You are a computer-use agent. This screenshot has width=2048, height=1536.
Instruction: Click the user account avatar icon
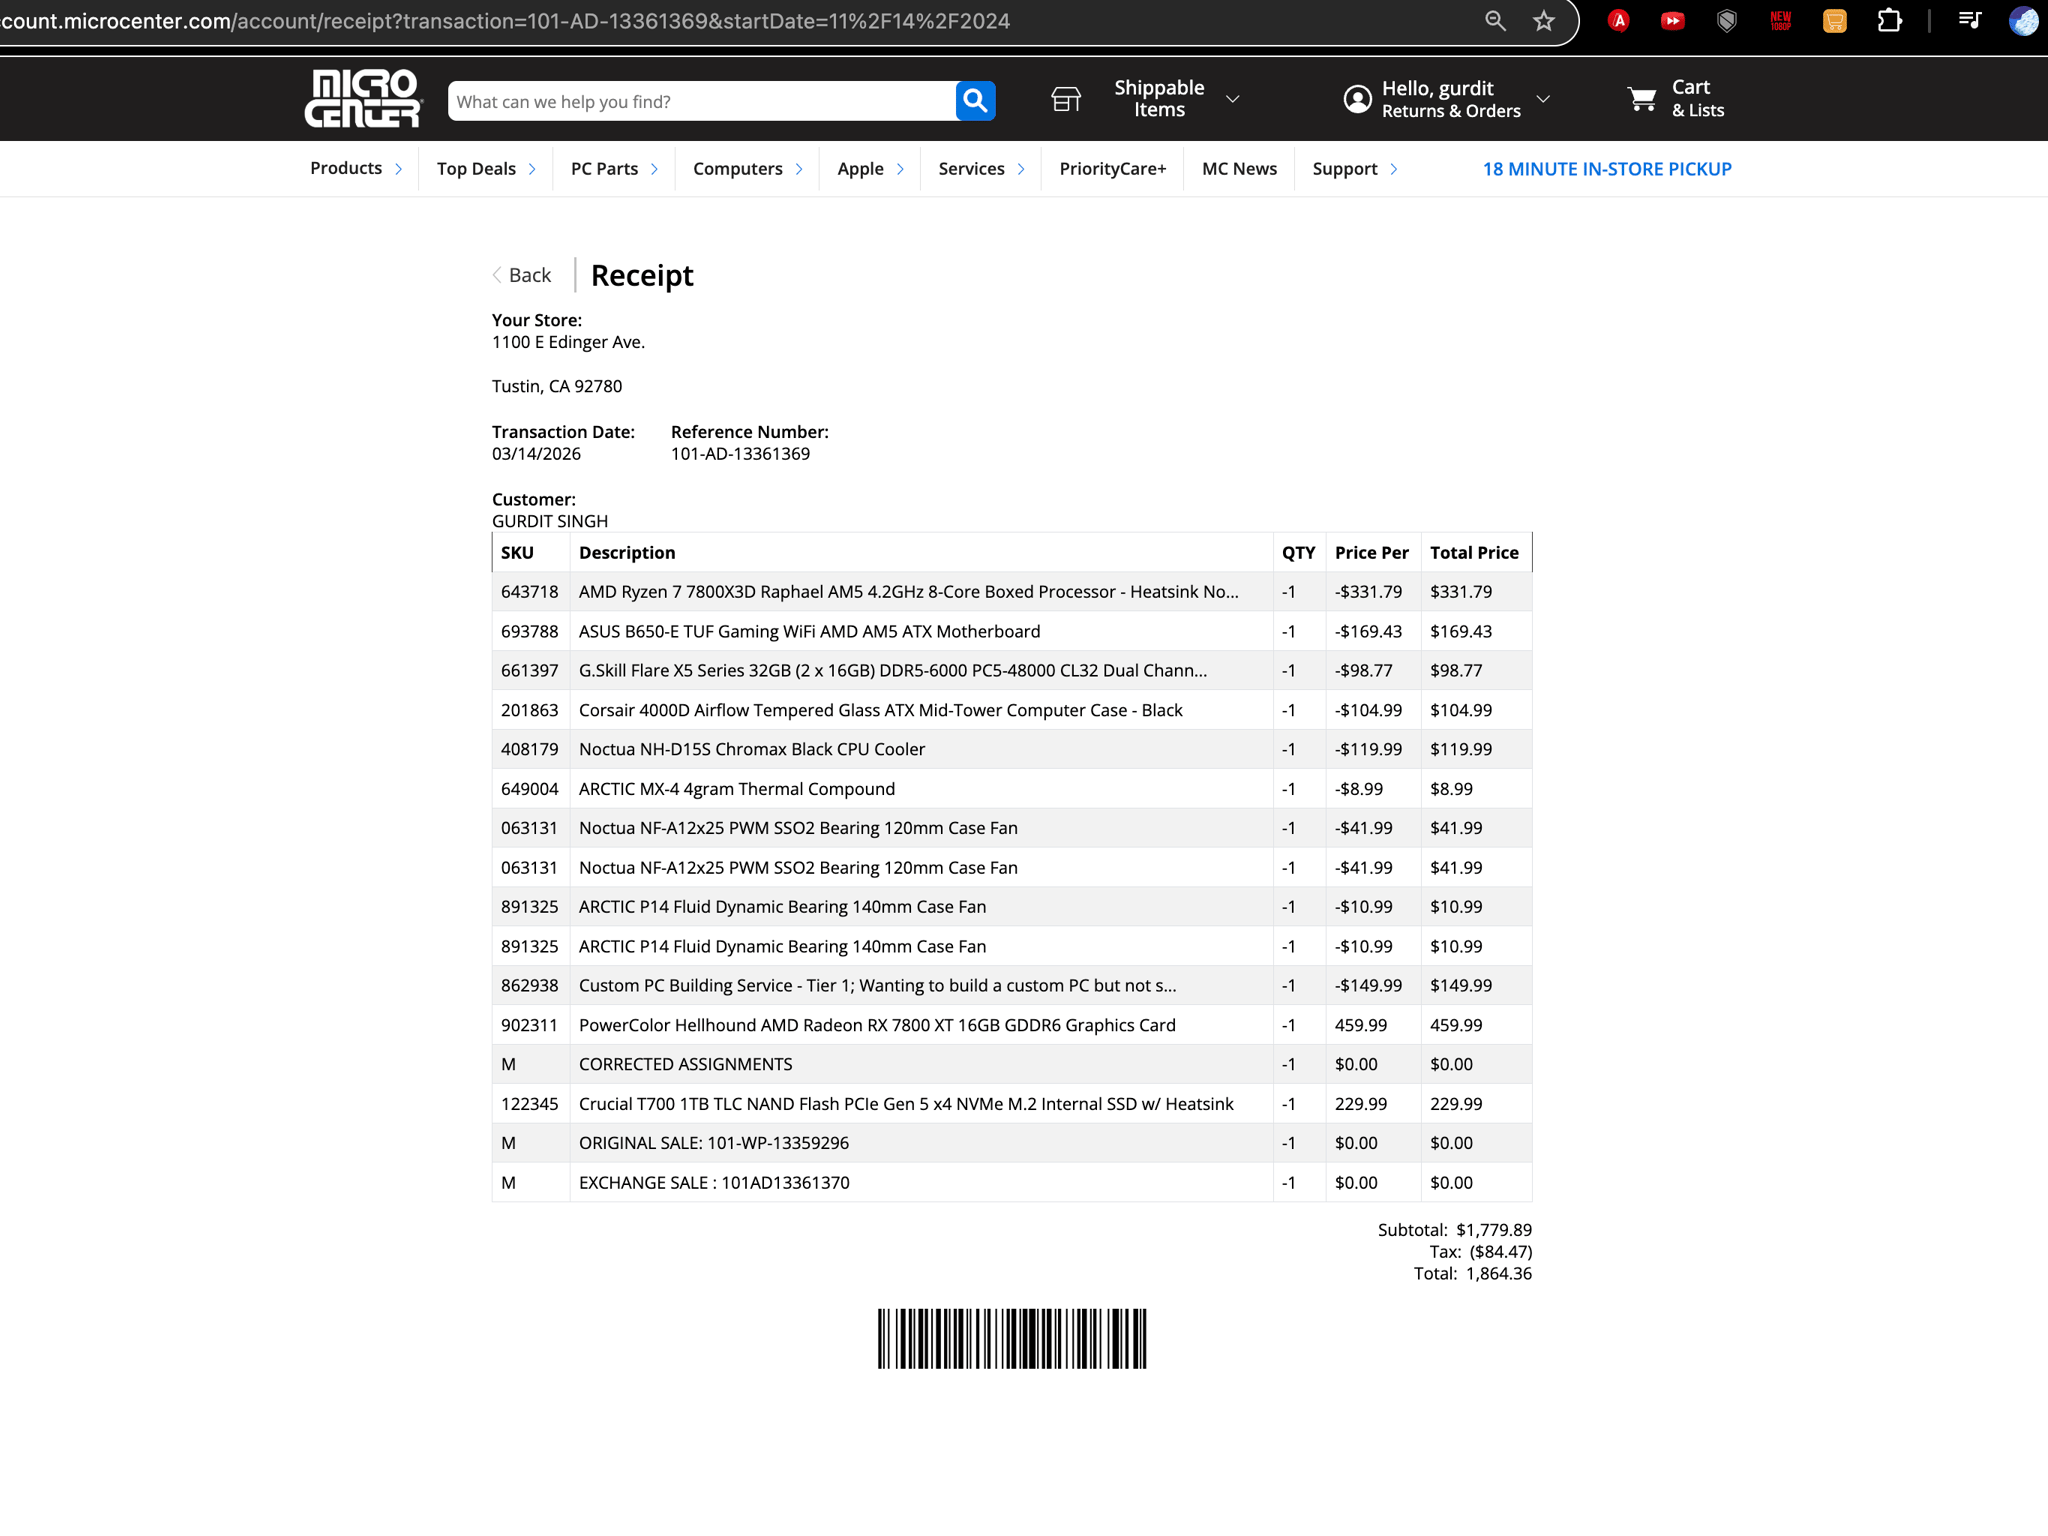pyautogui.click(x=1357, y=99)
